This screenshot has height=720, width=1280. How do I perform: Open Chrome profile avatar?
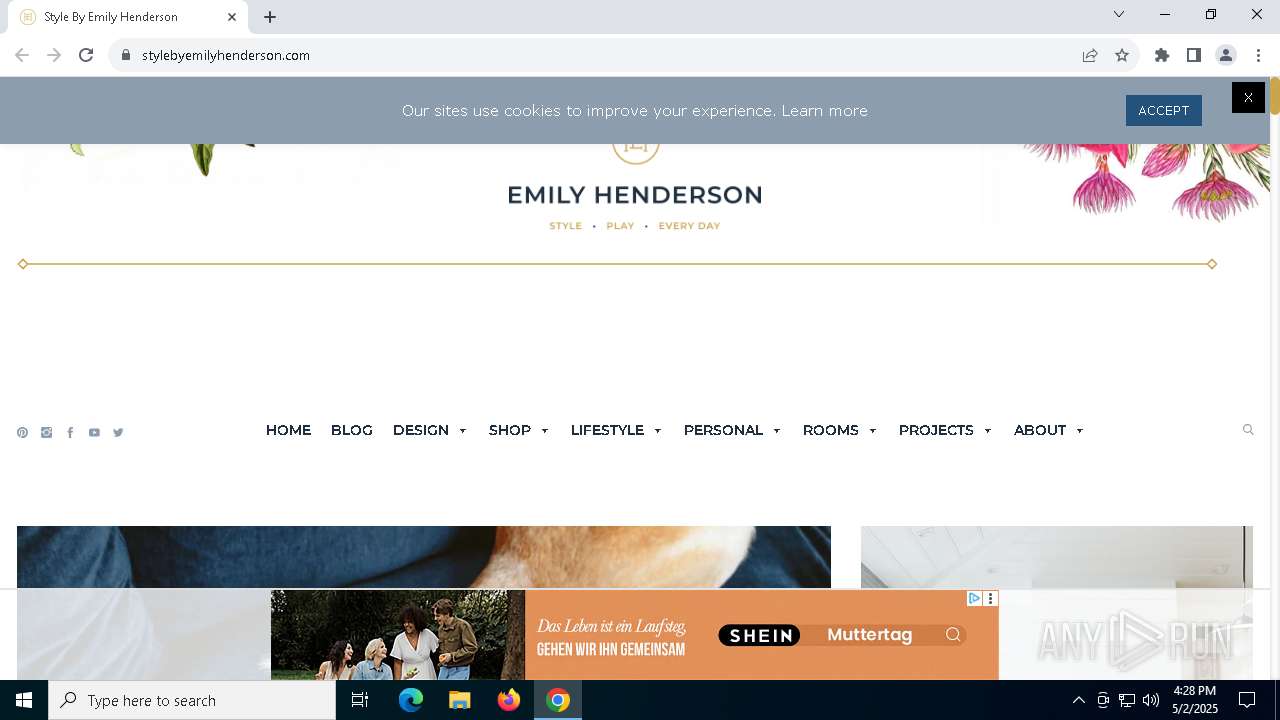point(1226,55)
